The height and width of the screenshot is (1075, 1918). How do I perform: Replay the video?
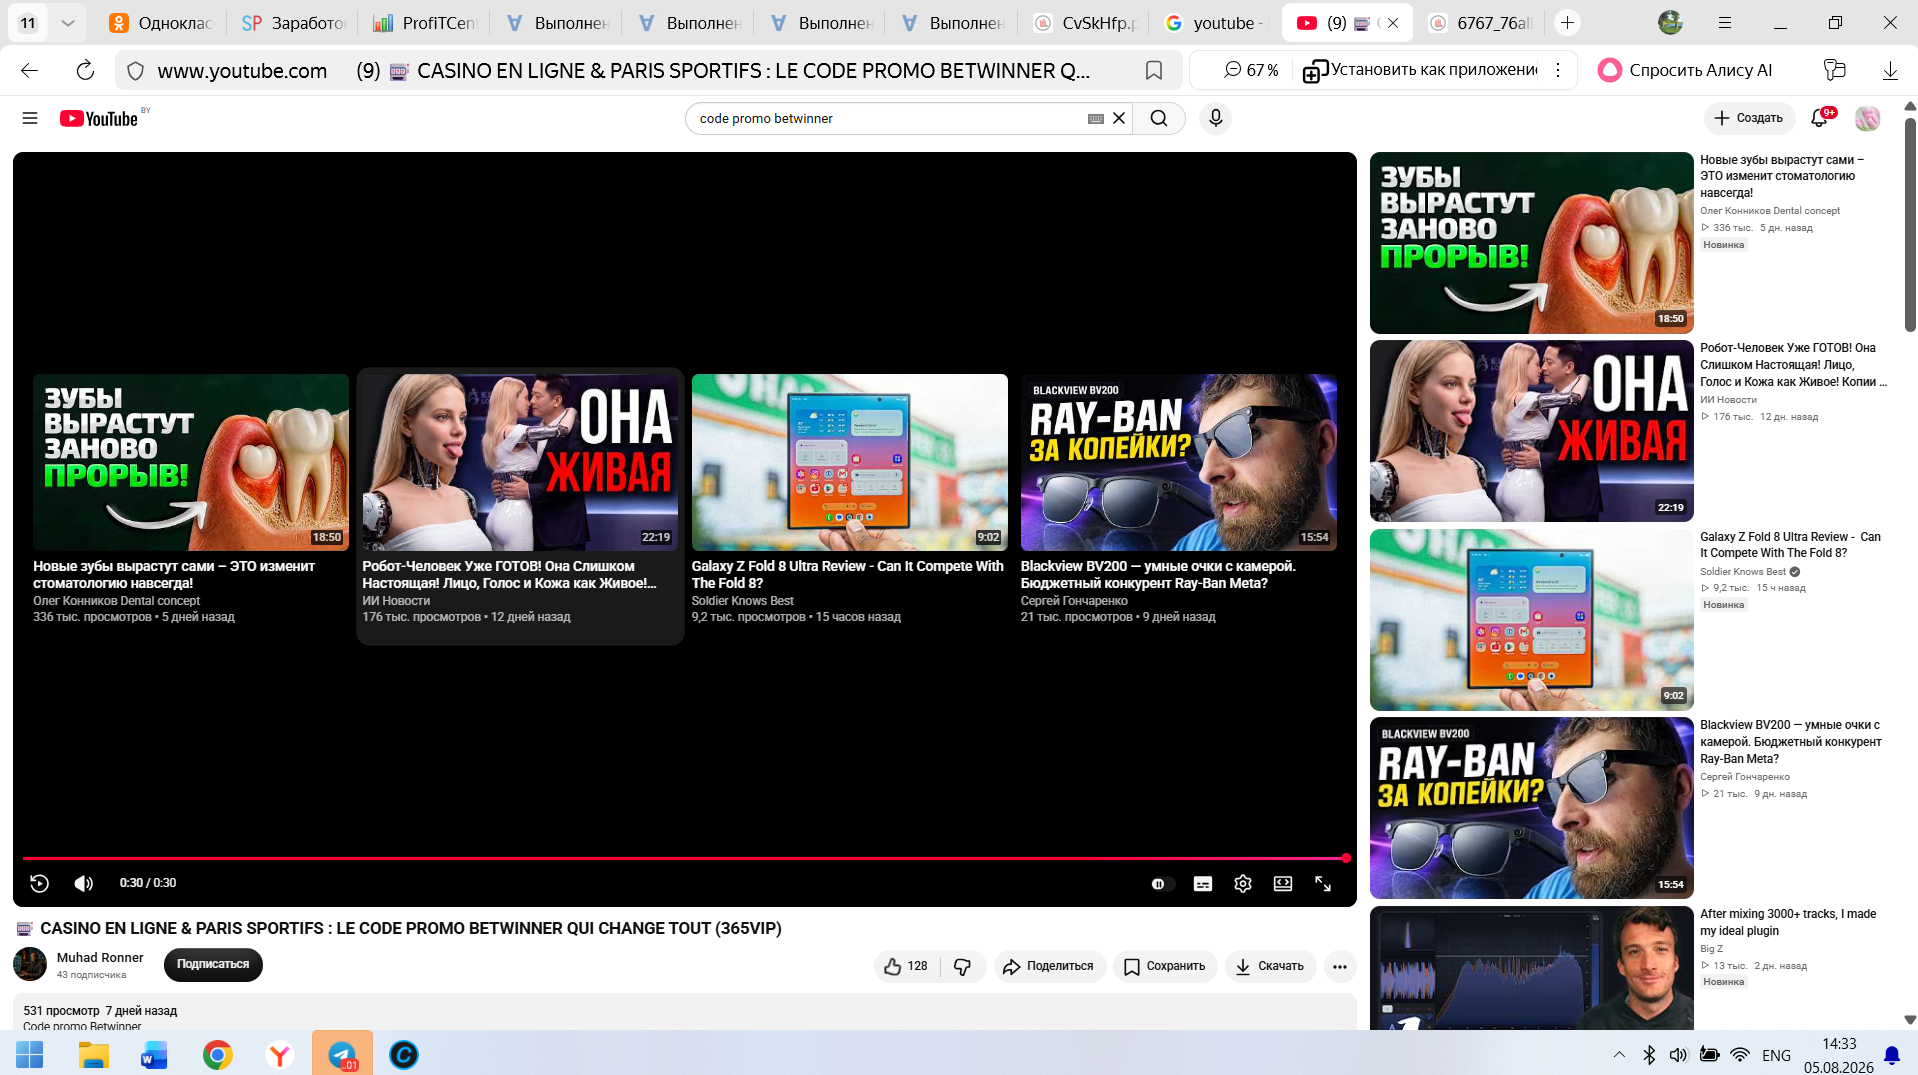pyautogui.click(x=40, y=883)
